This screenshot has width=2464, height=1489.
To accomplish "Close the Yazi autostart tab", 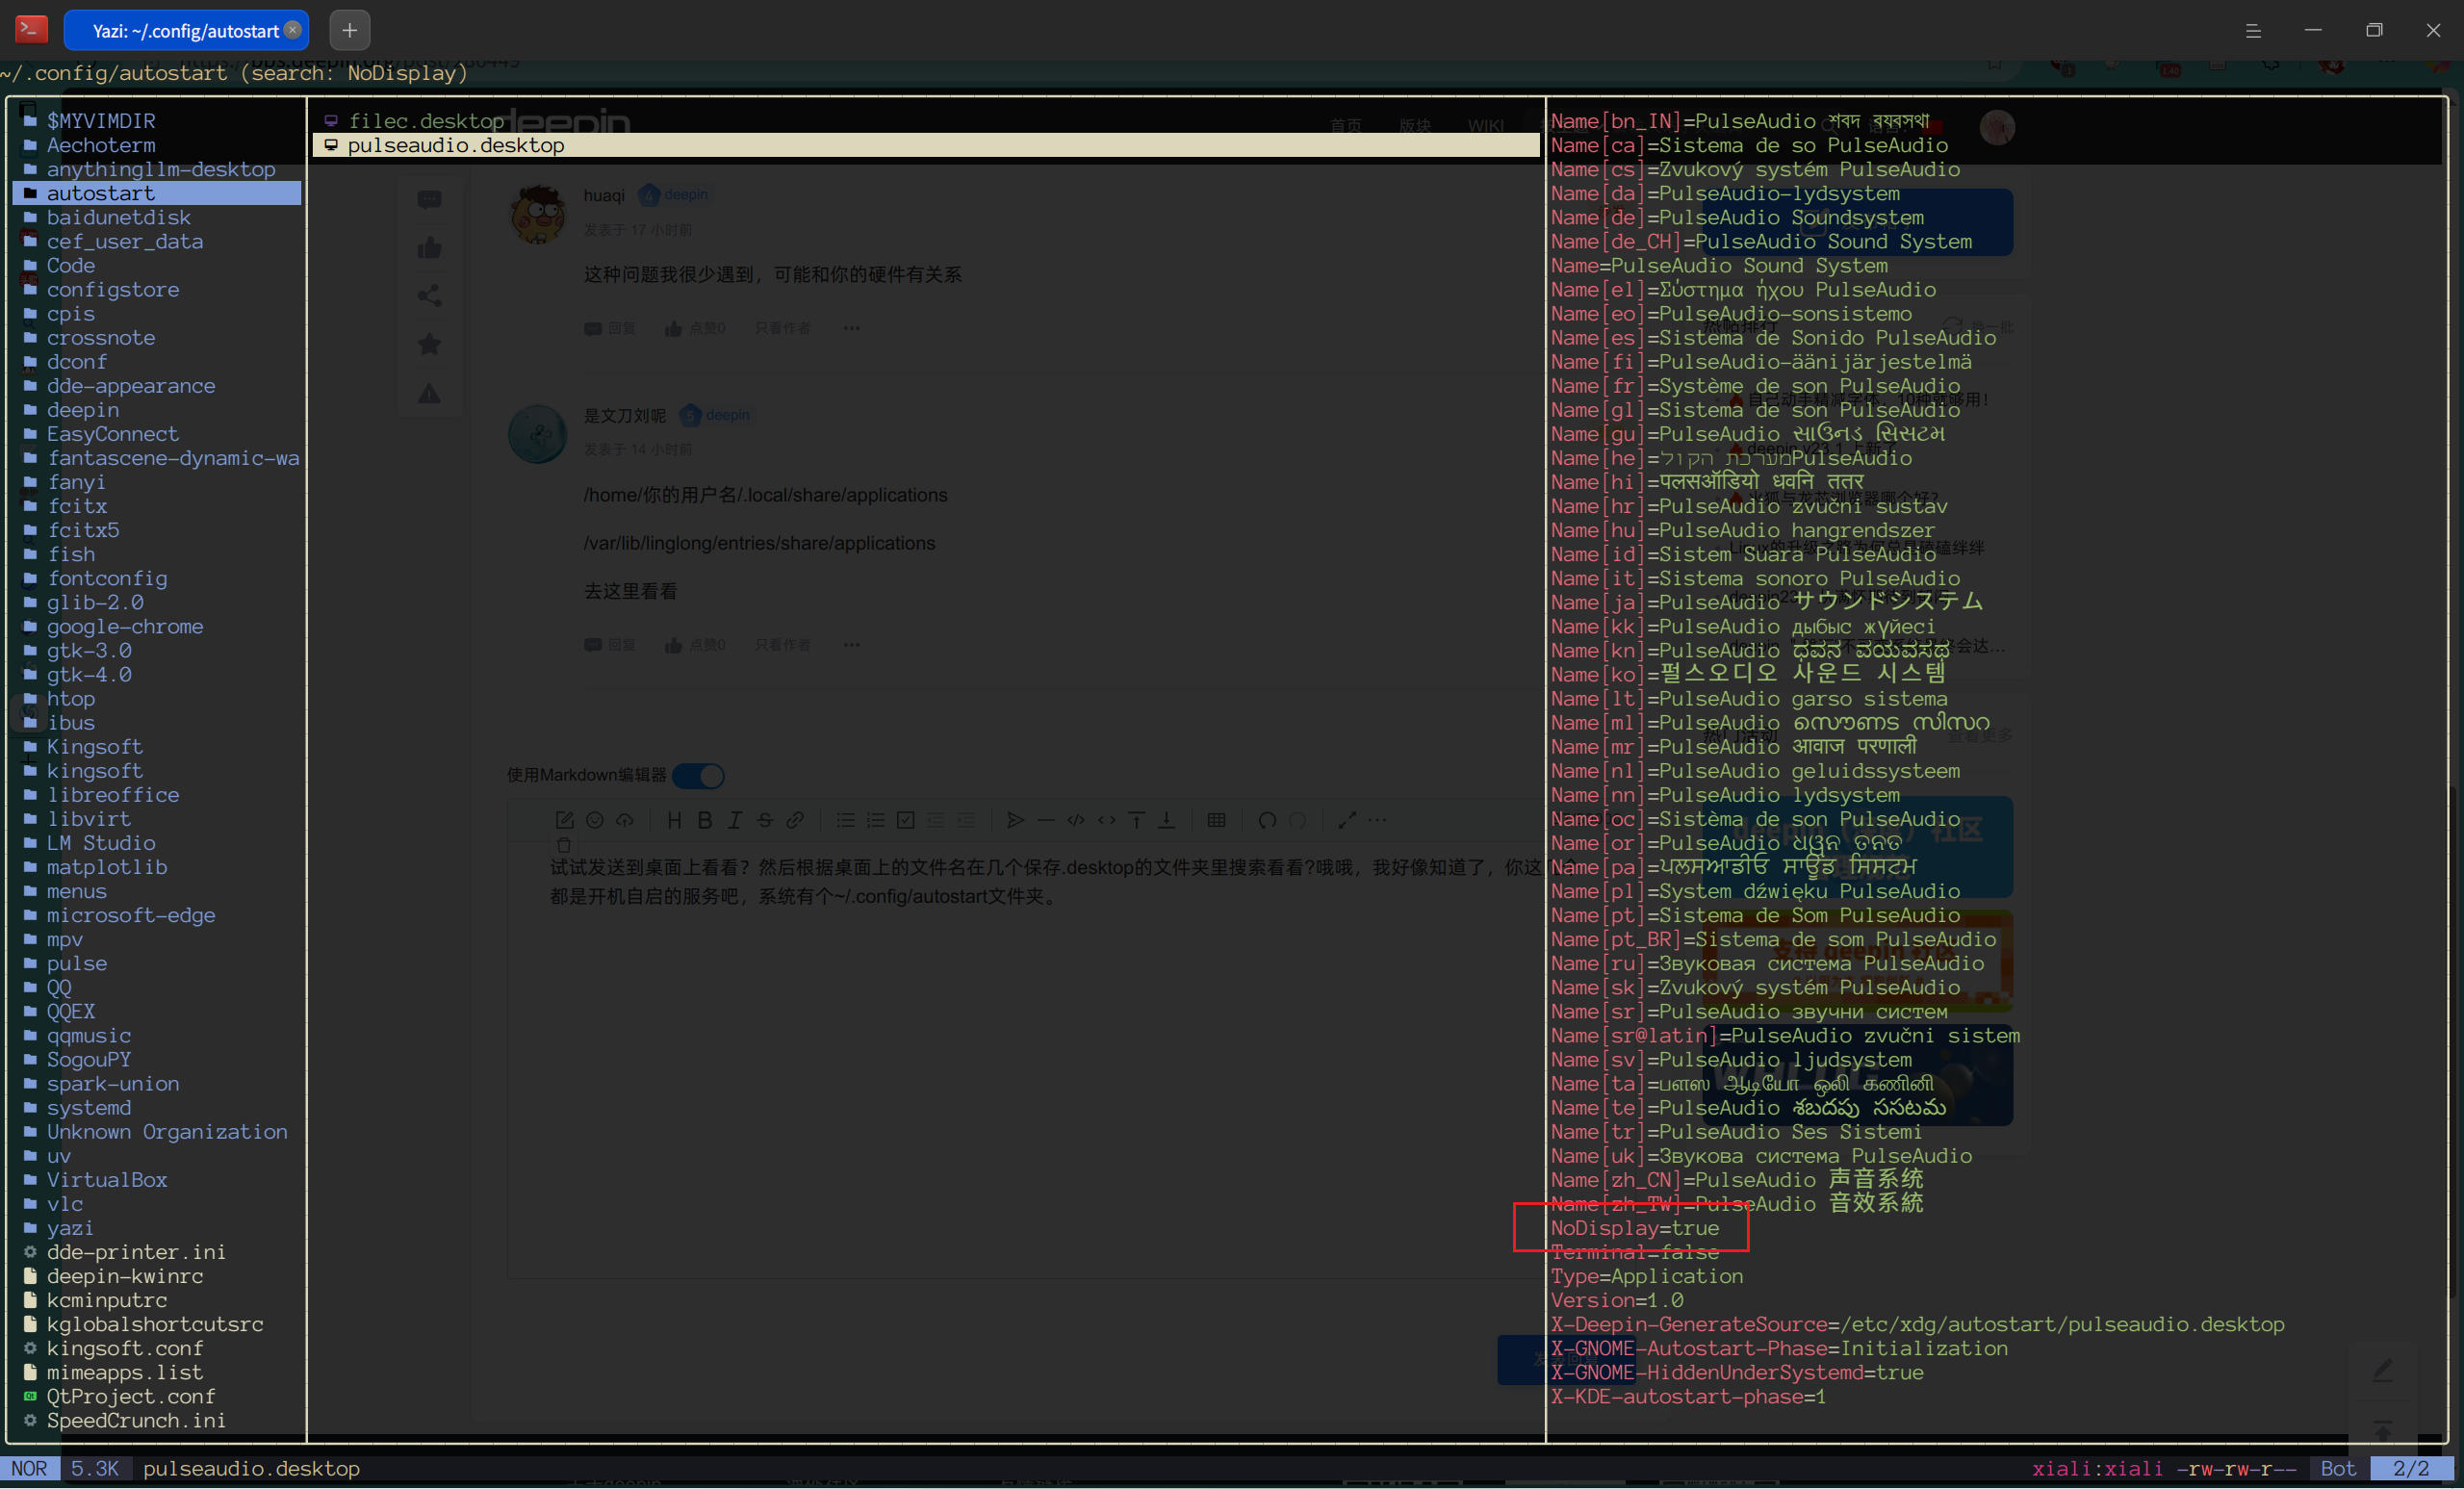I will click(292, 30).
